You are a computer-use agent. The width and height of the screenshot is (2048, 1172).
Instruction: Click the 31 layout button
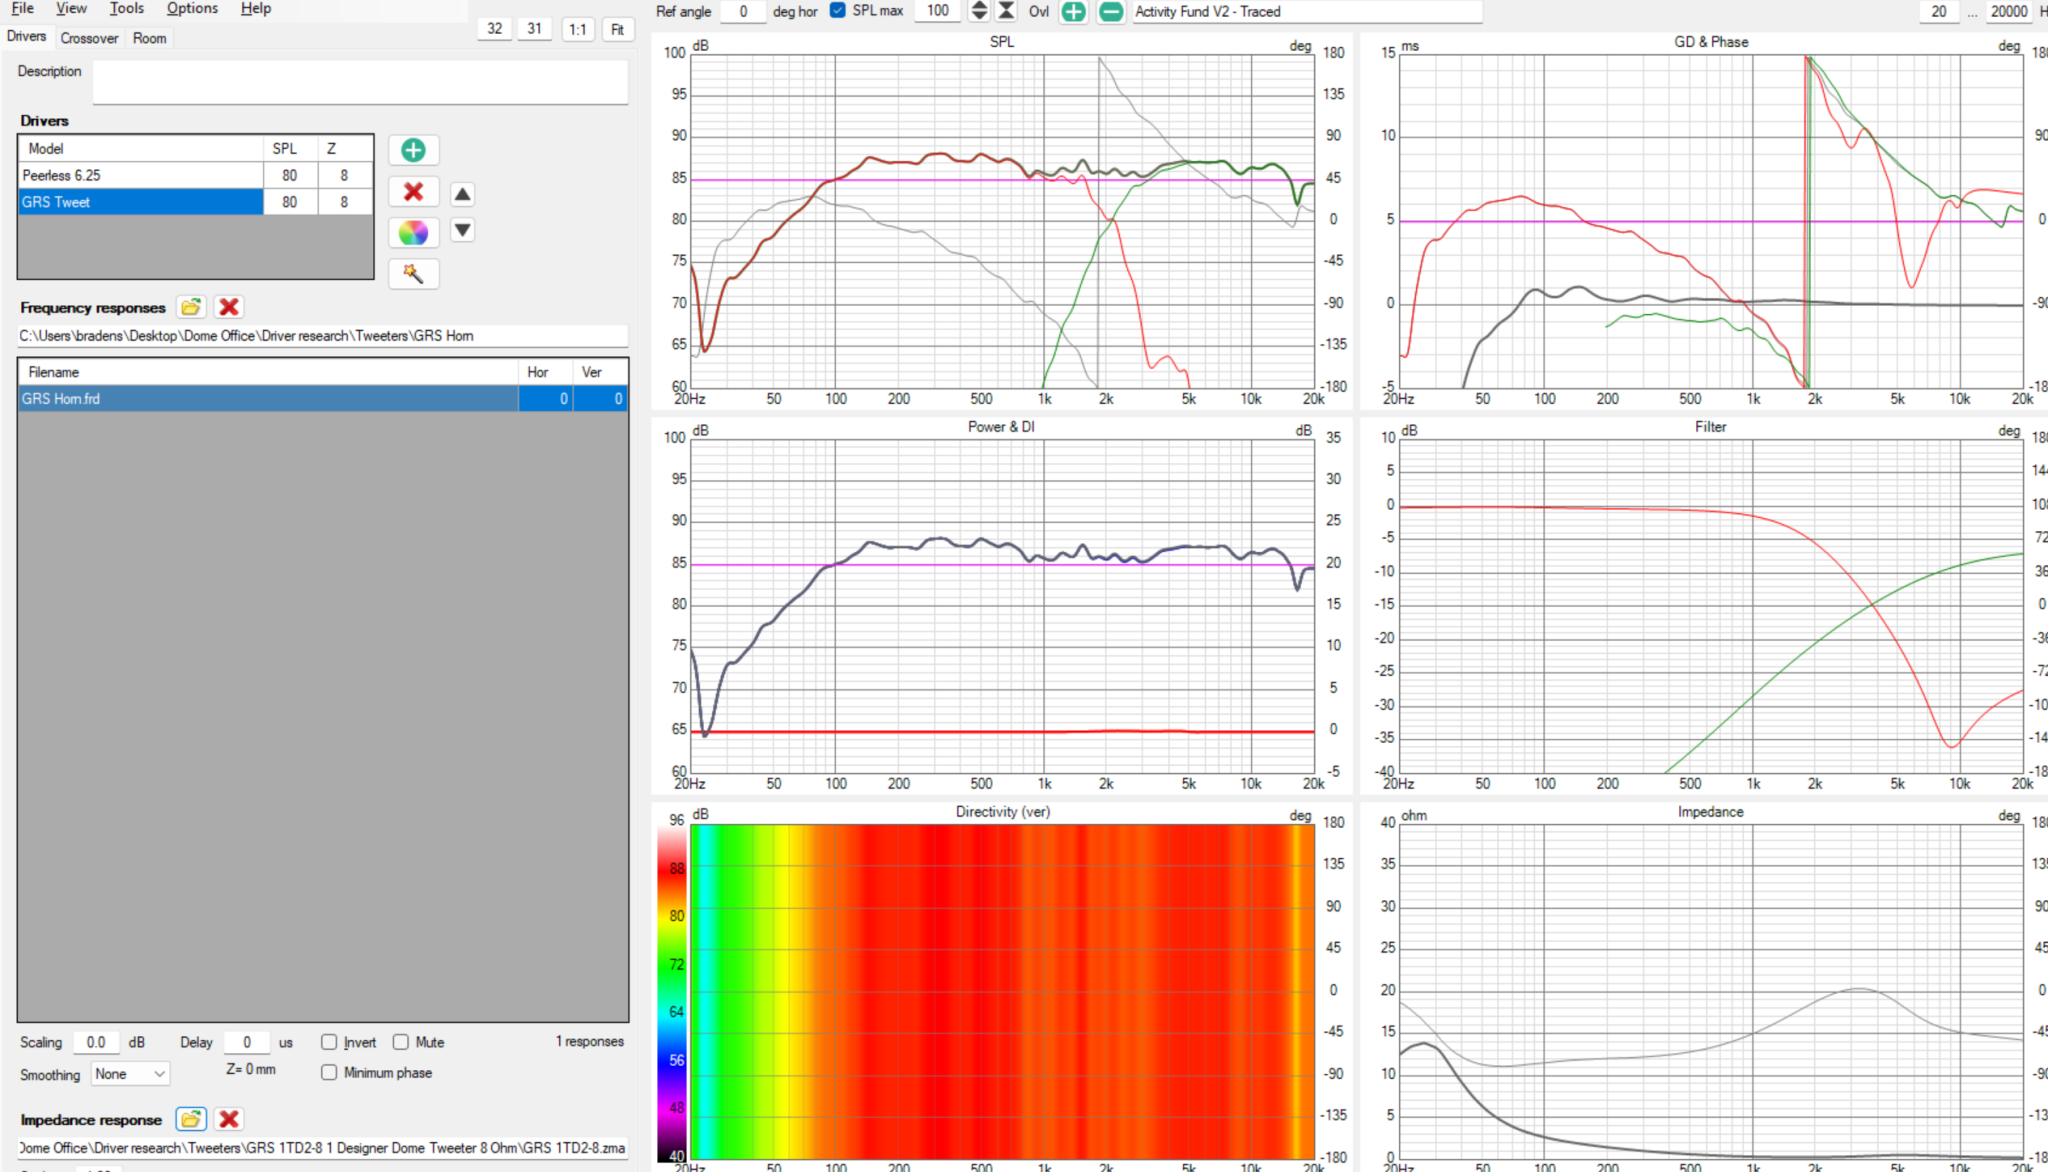[x=535, y=29]
